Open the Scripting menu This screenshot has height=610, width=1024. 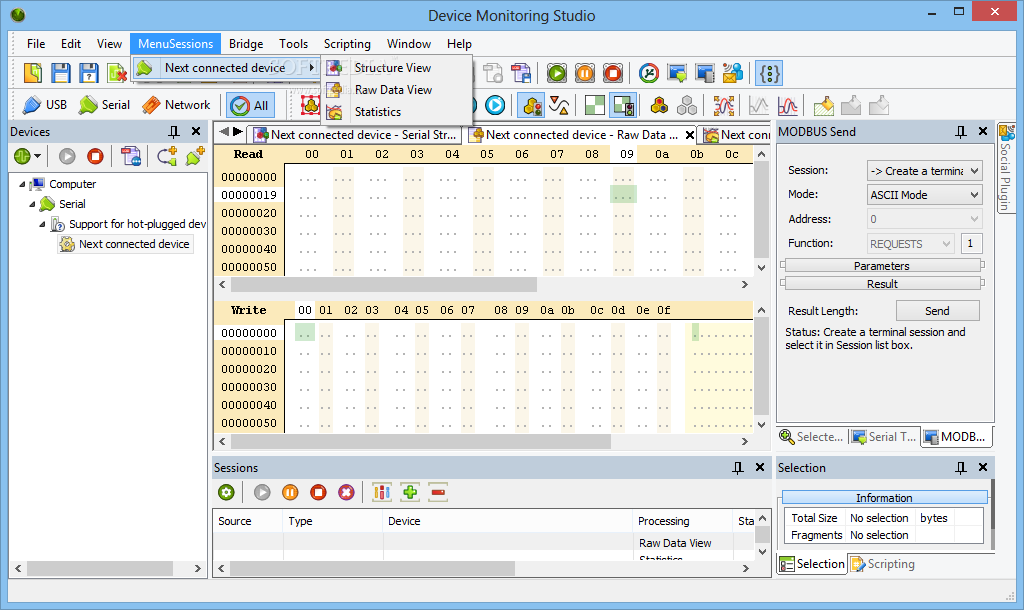pyautogui.click(x=347, y=44)
